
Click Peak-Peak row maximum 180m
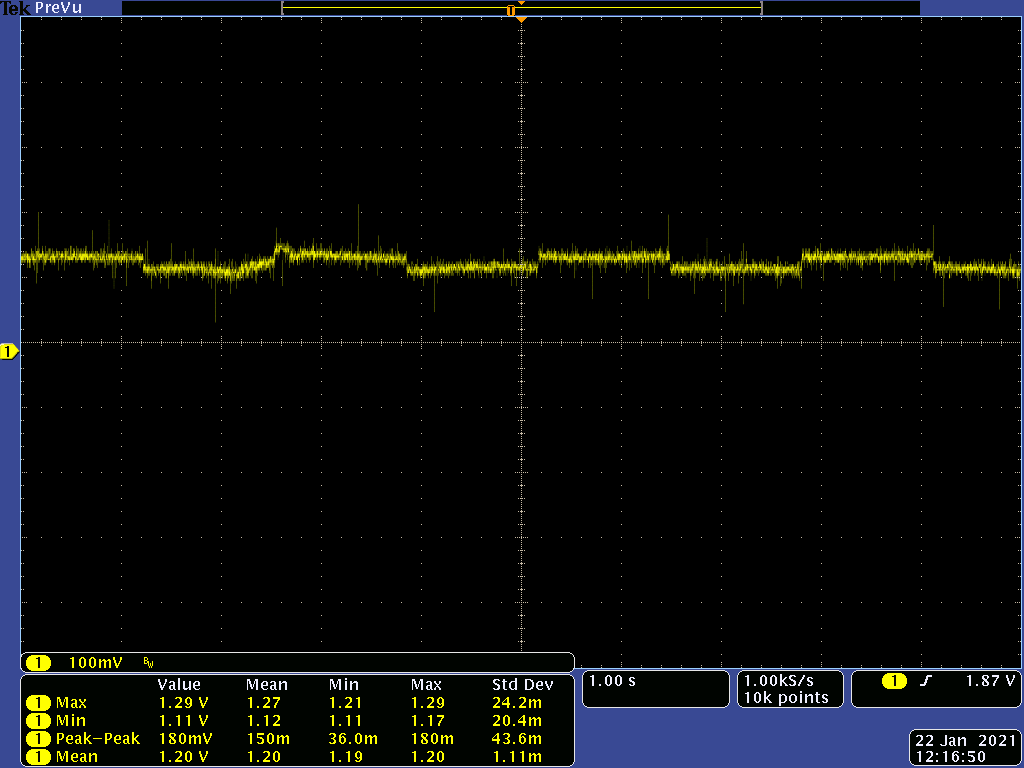coord(432,739)
